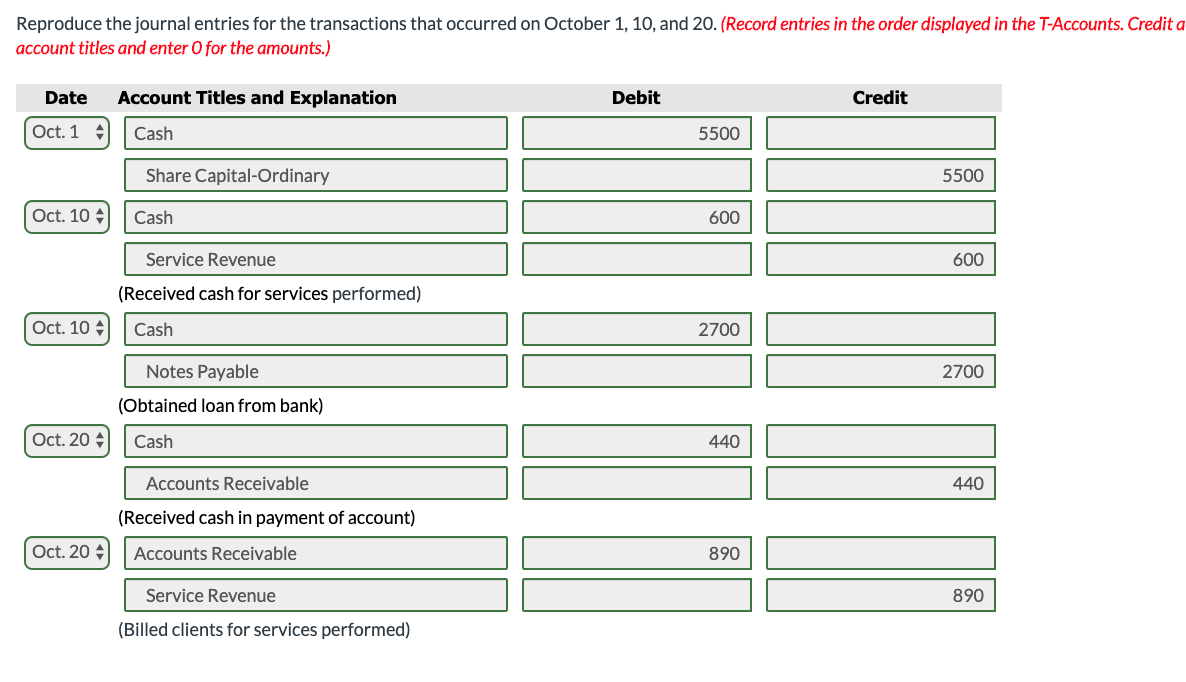Open the Oct. 1 date dropdown
The width and height of the screenshot is (1186, 682).
[66, 130]
